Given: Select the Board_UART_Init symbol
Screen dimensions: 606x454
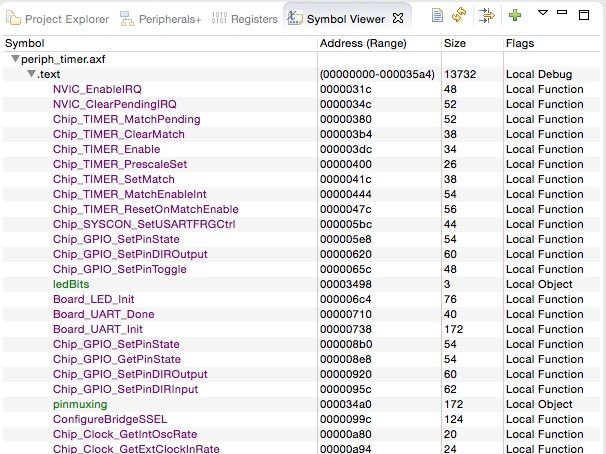Looking at the screenshot, I should click(x=98, y=329).
